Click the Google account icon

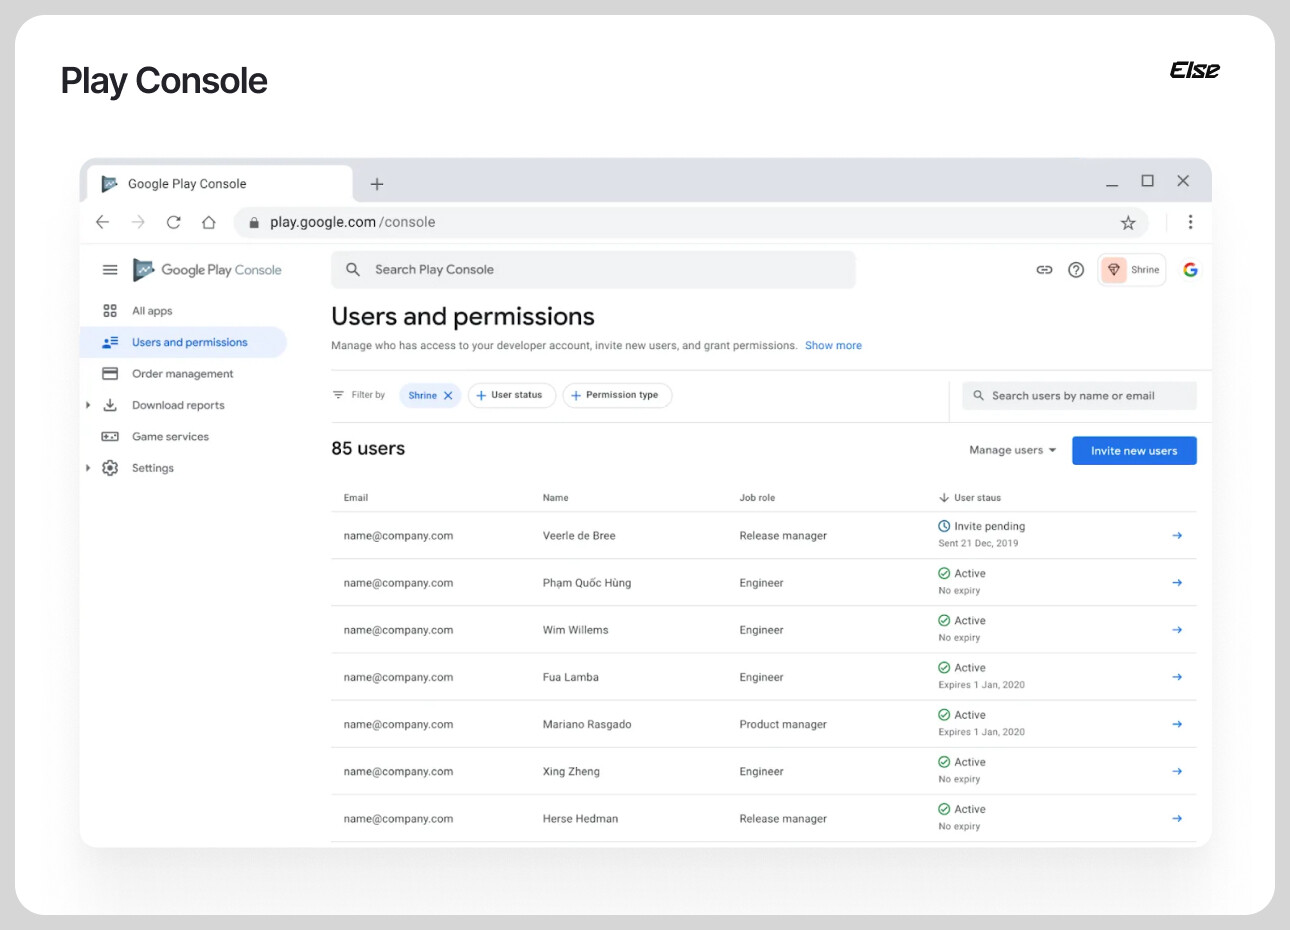pos(1190,270)
